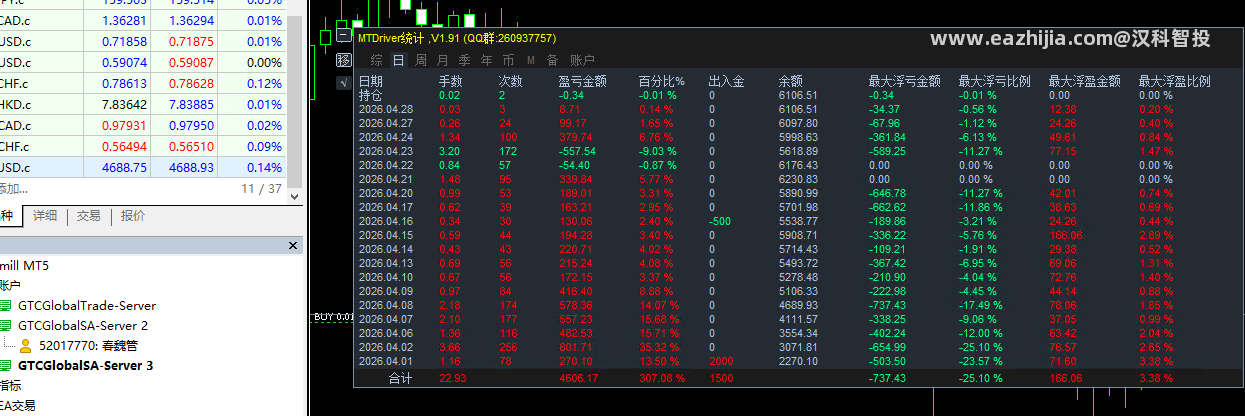
Task: Click the 最大浮盈金额 column header
Action: pos(1084,81)
